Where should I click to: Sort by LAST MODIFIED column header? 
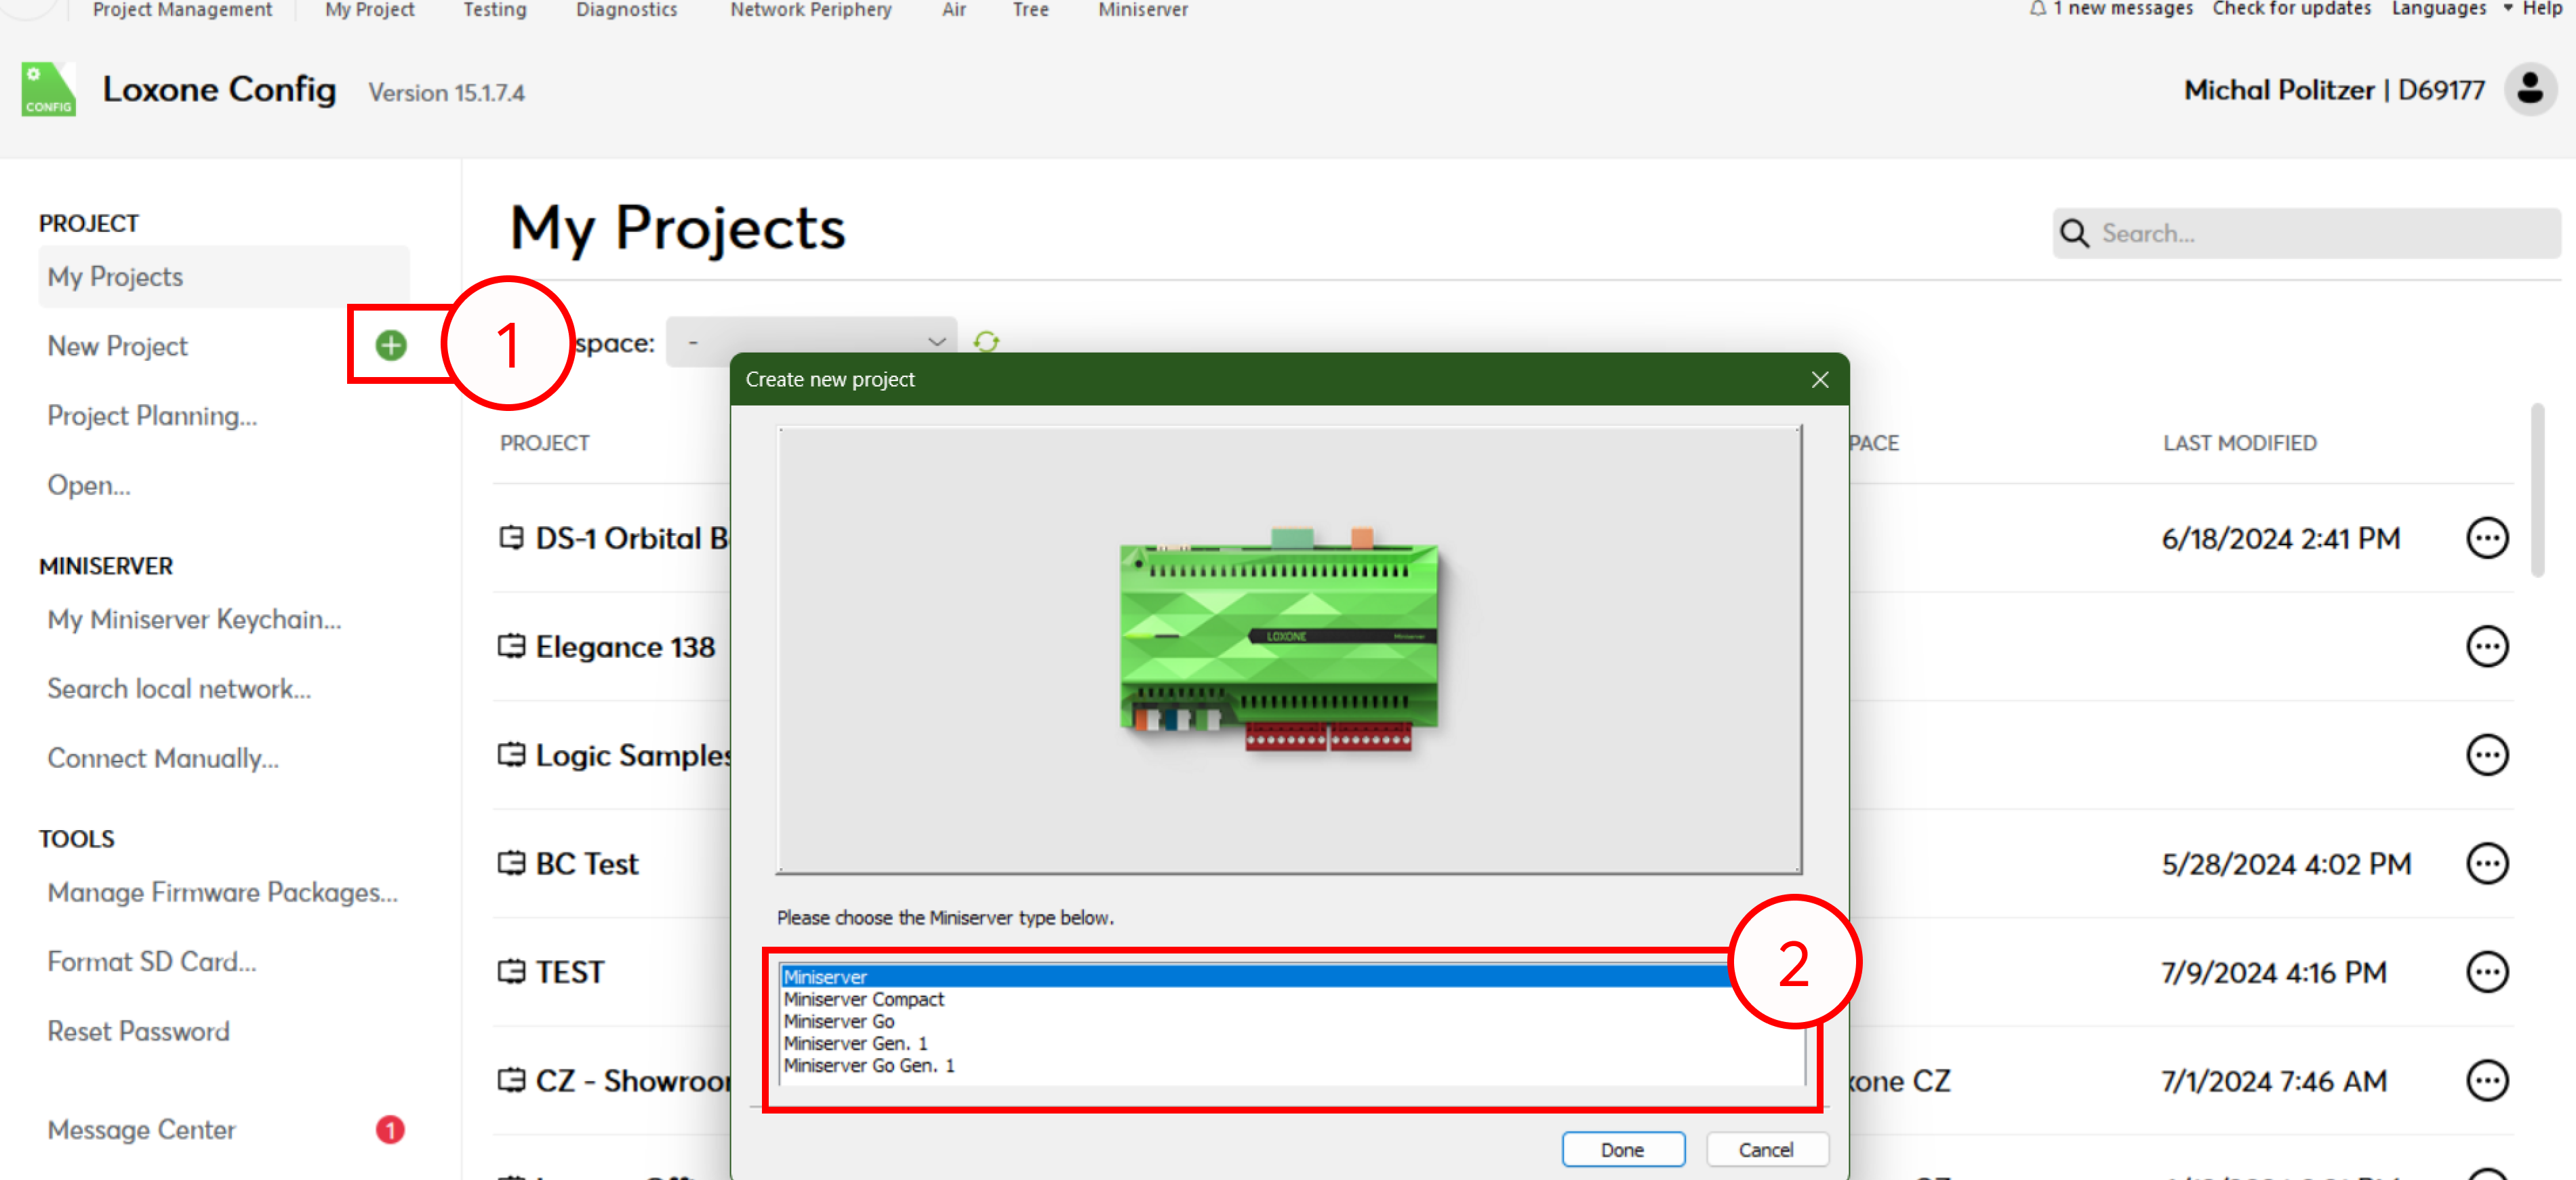tap(2239, 443)
